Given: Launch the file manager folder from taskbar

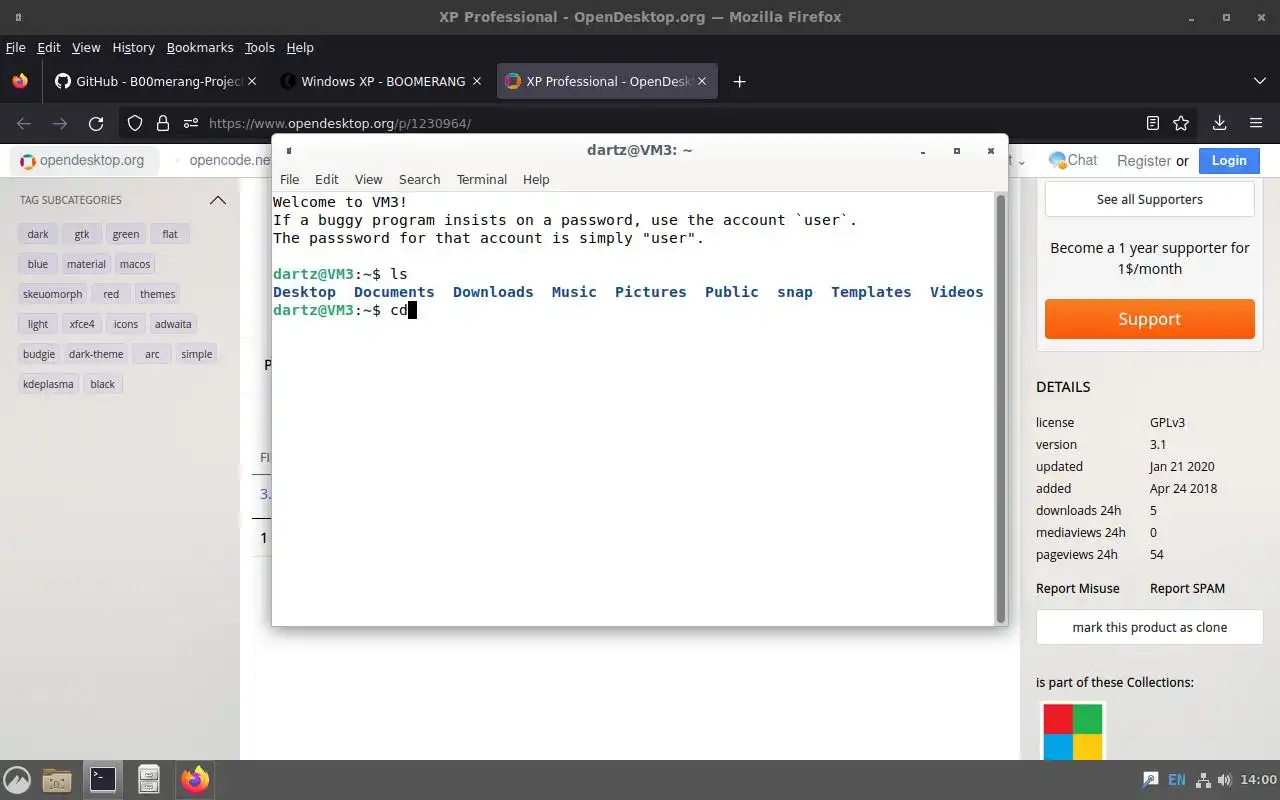Looking at the screenshot, I should 57,779.
